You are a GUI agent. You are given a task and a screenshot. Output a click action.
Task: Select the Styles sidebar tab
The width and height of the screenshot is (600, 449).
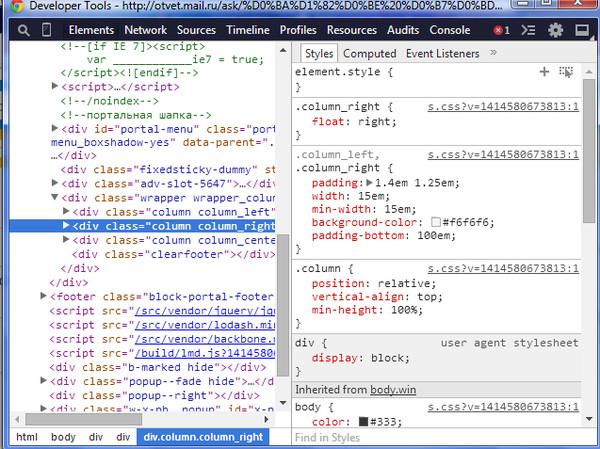tap(319, 54)
